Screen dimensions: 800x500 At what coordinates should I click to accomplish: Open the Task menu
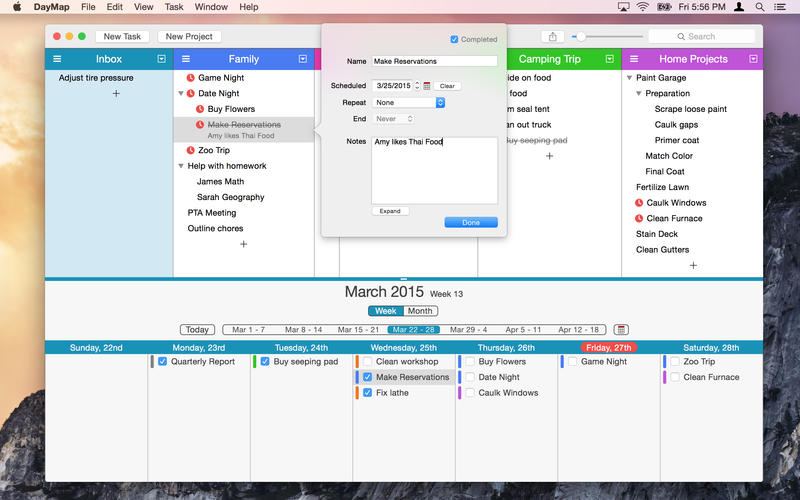click(173, 7)
